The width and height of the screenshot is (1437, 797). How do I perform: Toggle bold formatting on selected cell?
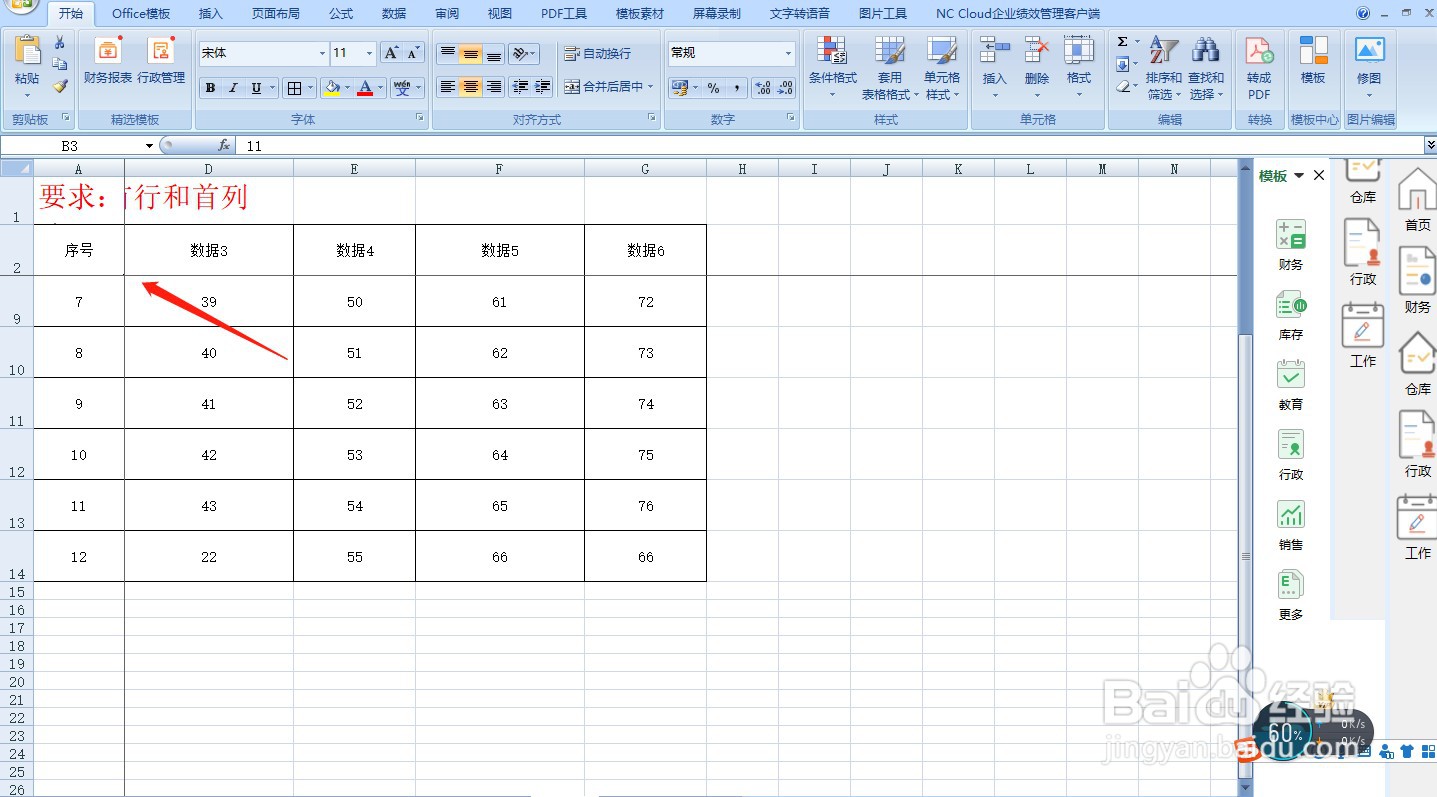[x=210, y=88]
